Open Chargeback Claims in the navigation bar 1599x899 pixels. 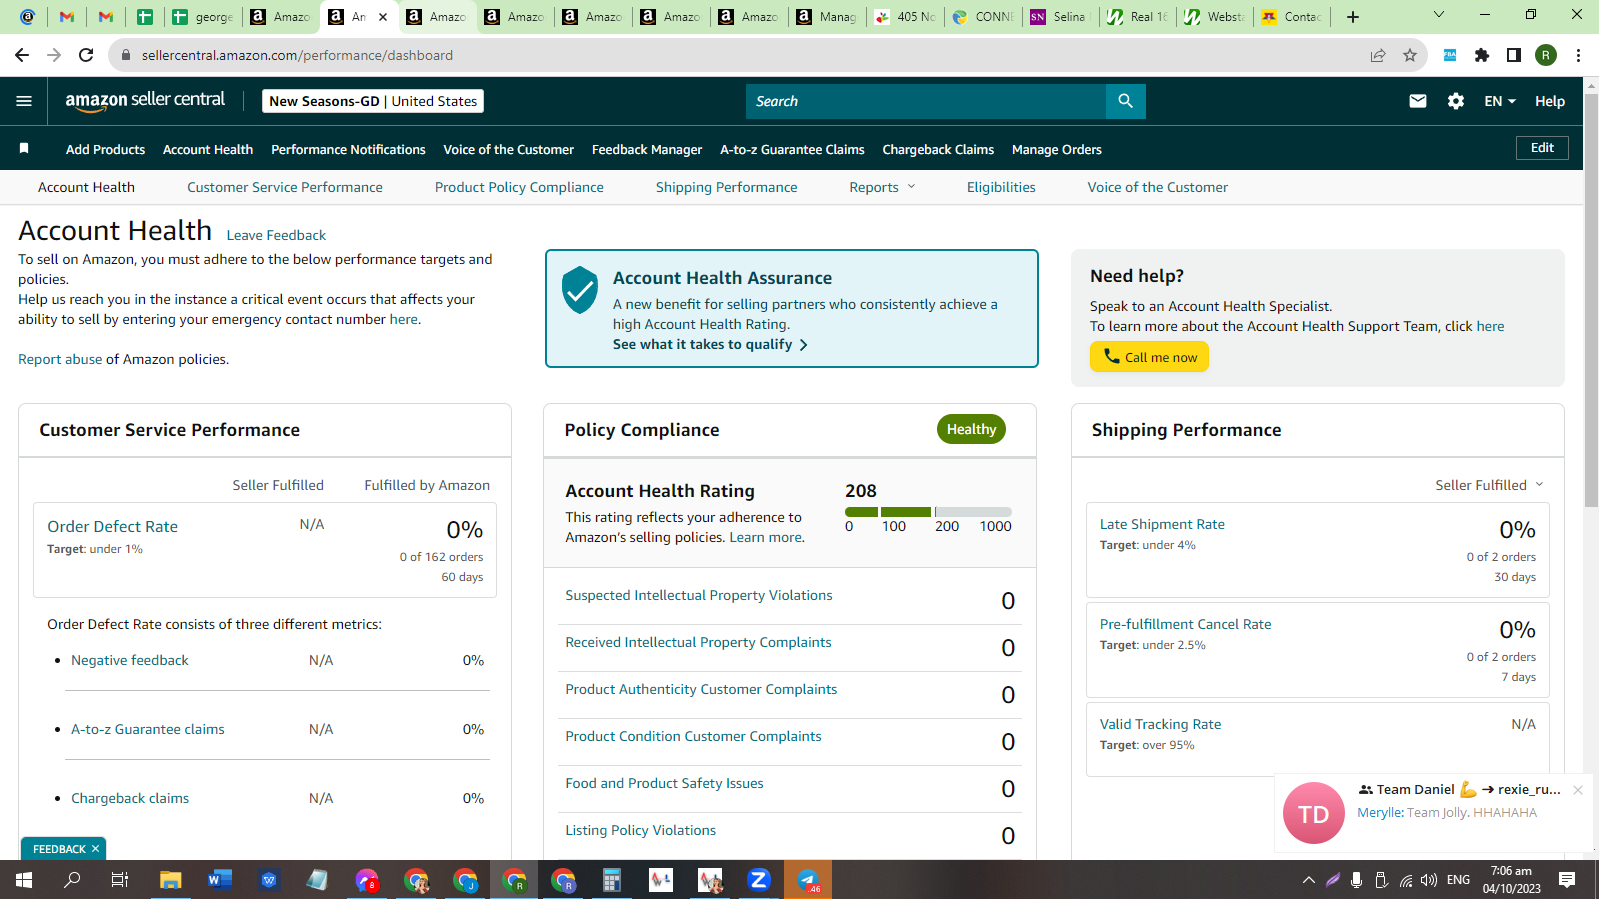tap(938, 149)
